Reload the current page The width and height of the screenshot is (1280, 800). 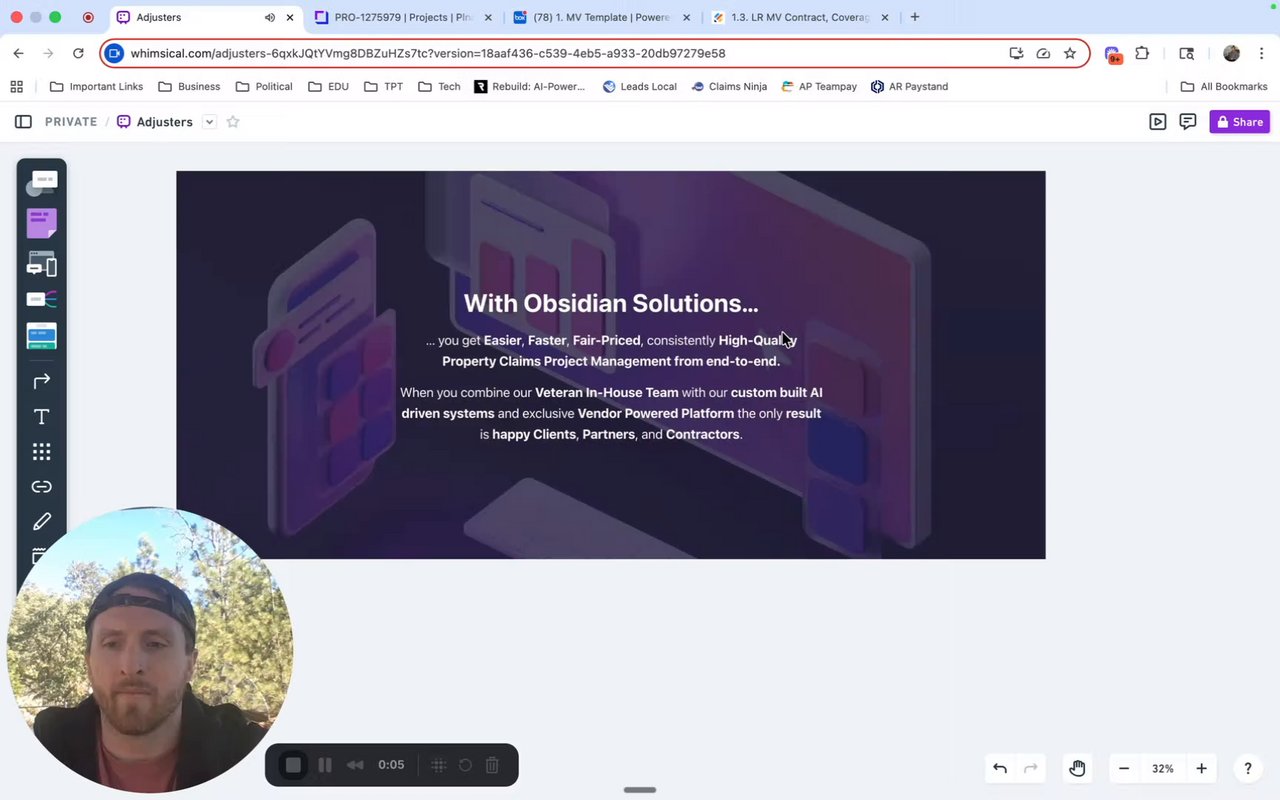(x=79, y=53)
